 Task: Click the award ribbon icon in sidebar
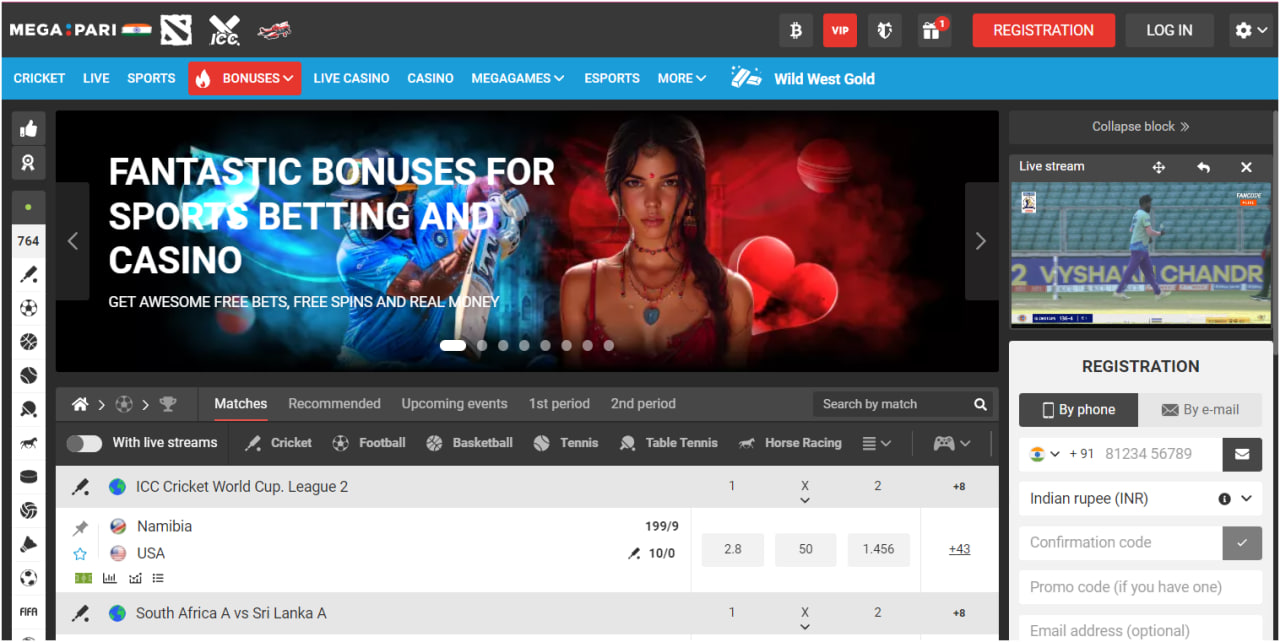tap(28, 162)
